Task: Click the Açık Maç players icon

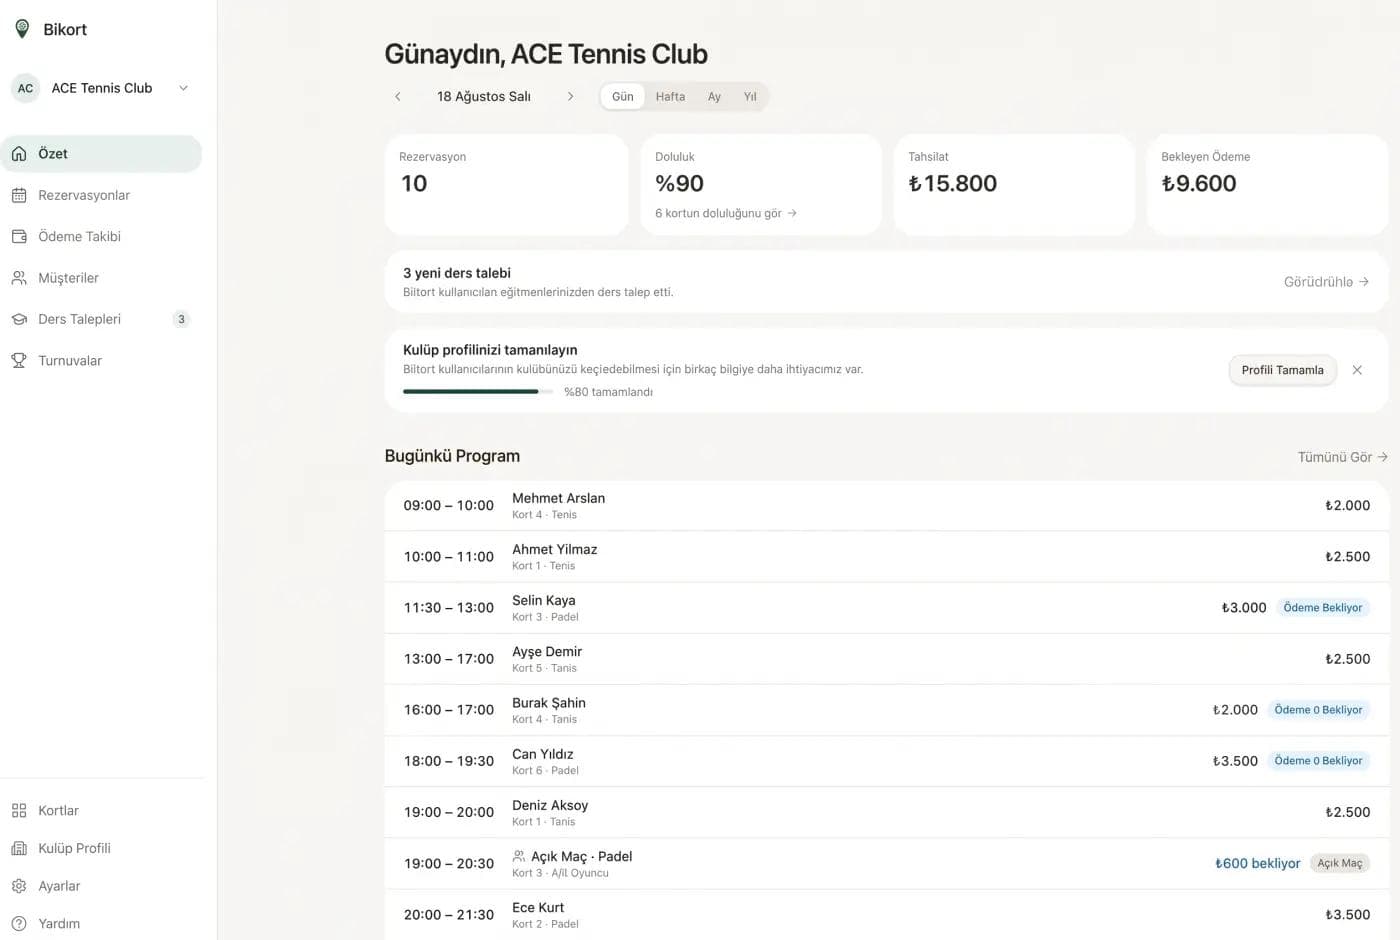Action: [x=519, y=856]
